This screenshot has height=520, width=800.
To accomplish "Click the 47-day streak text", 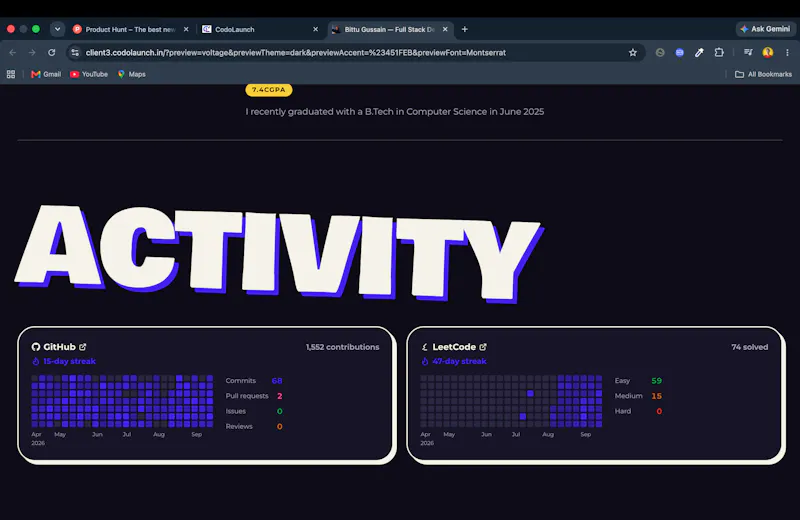I will coord(459,361).
